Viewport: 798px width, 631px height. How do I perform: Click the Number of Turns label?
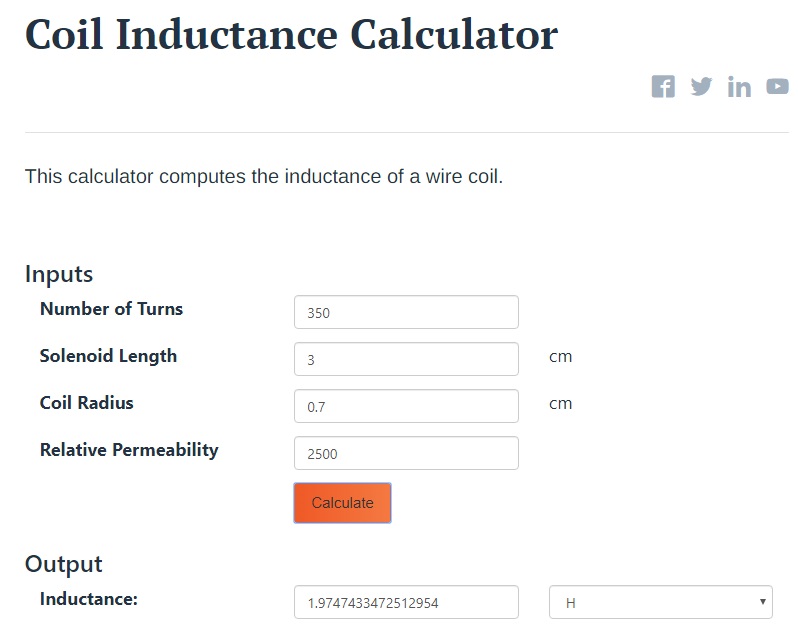(x=111, y=309)
